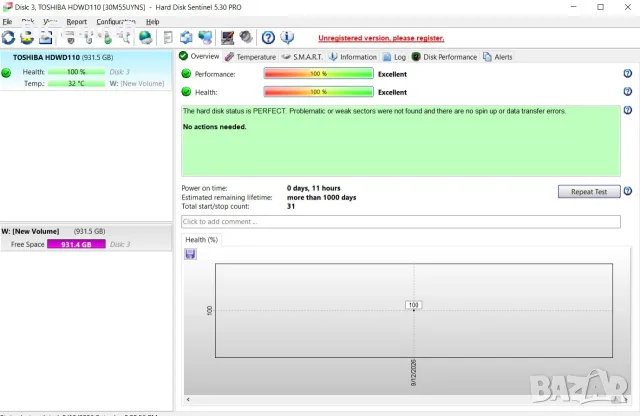
Task: Open the File menu
Action: [x=7, y=22]
